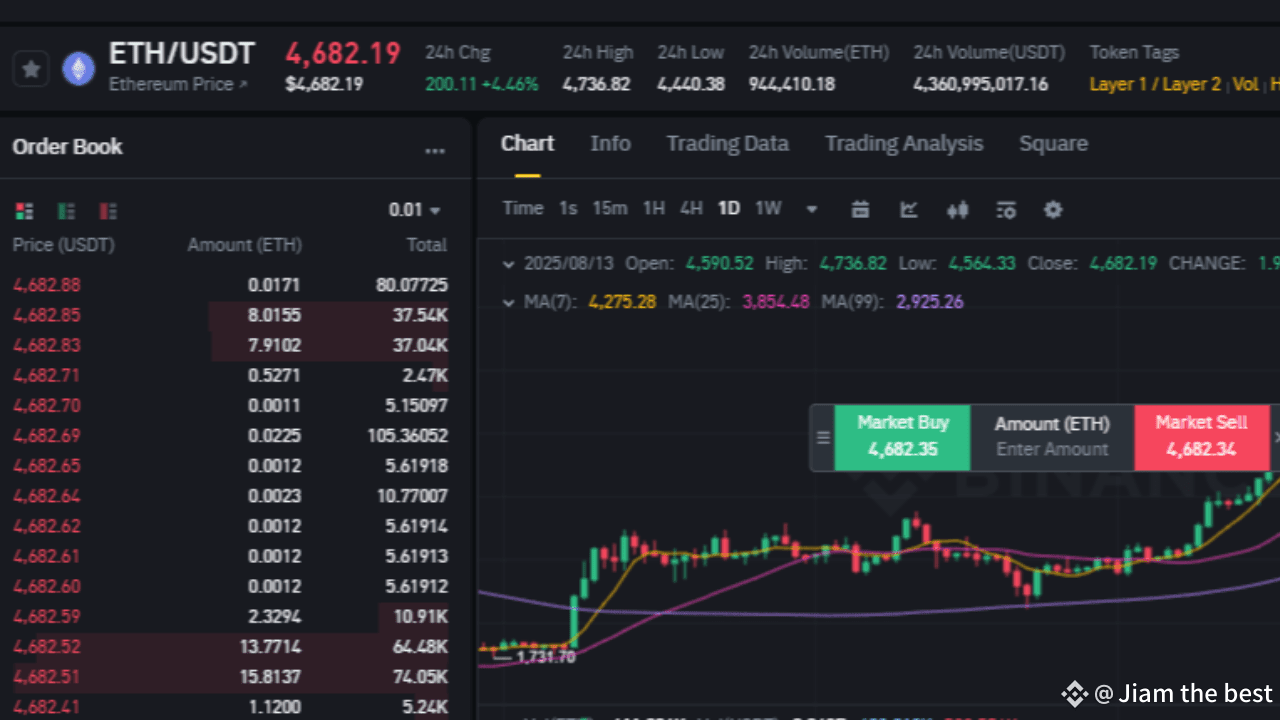The height and width of the screenshot is (720, 1280).
Task: Click the 24h High value 4,736.82
Action: (596, 84)
